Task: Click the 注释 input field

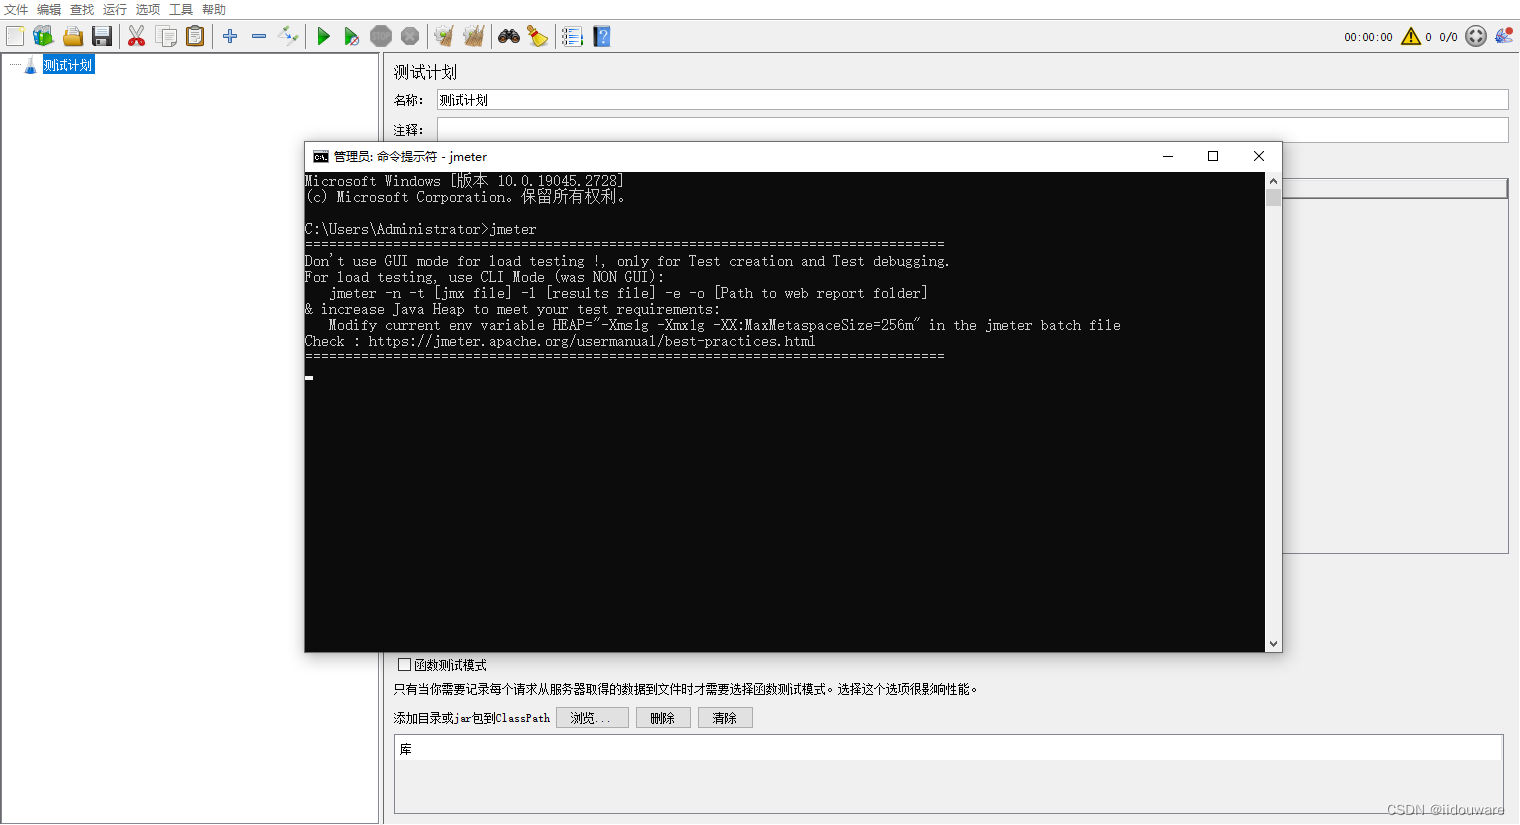Action: click(972, 130)
